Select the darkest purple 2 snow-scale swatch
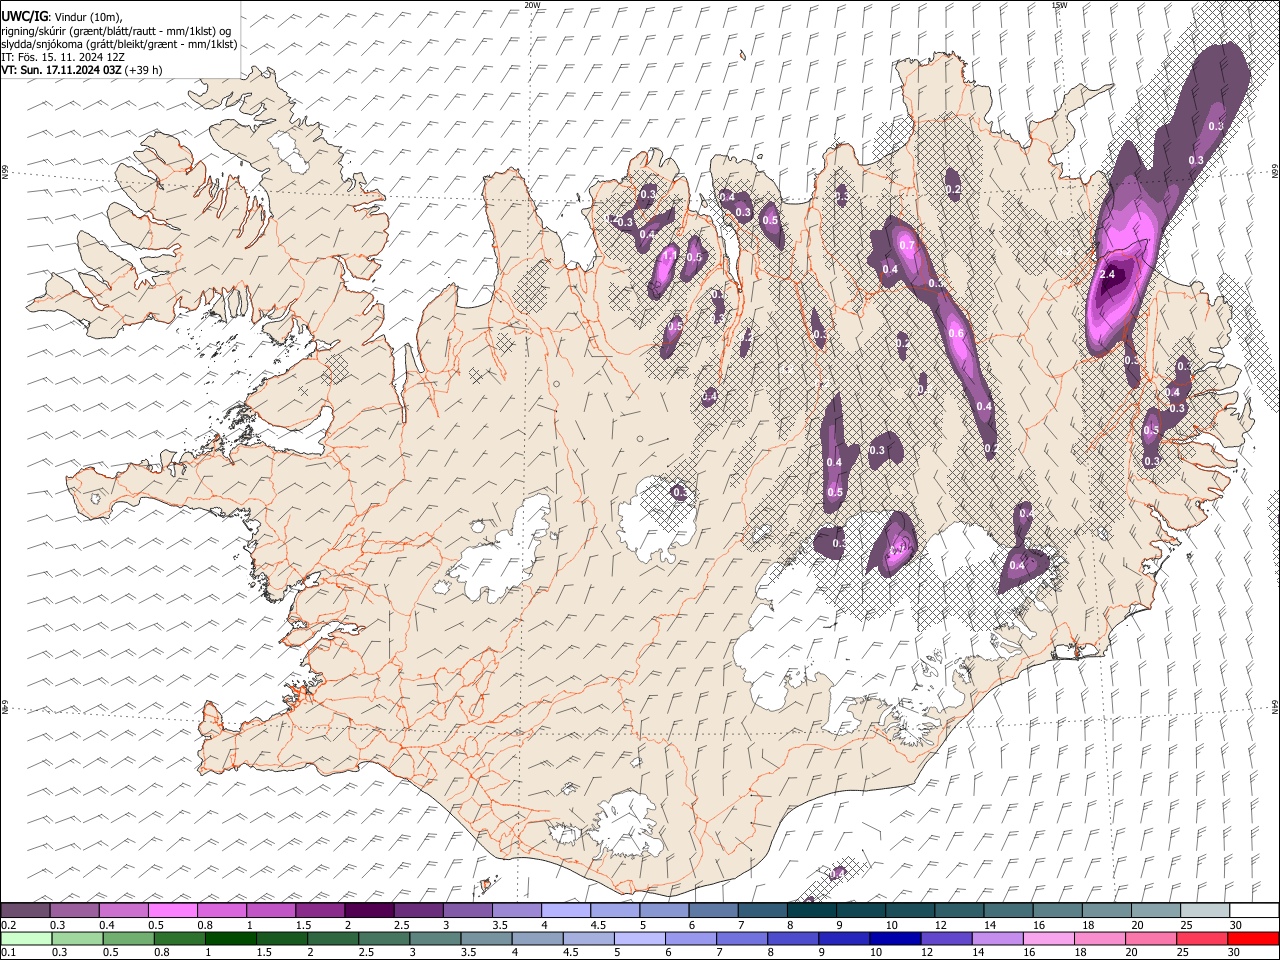The width and height of the screenshot is (1280, 960). coord(369,910)
